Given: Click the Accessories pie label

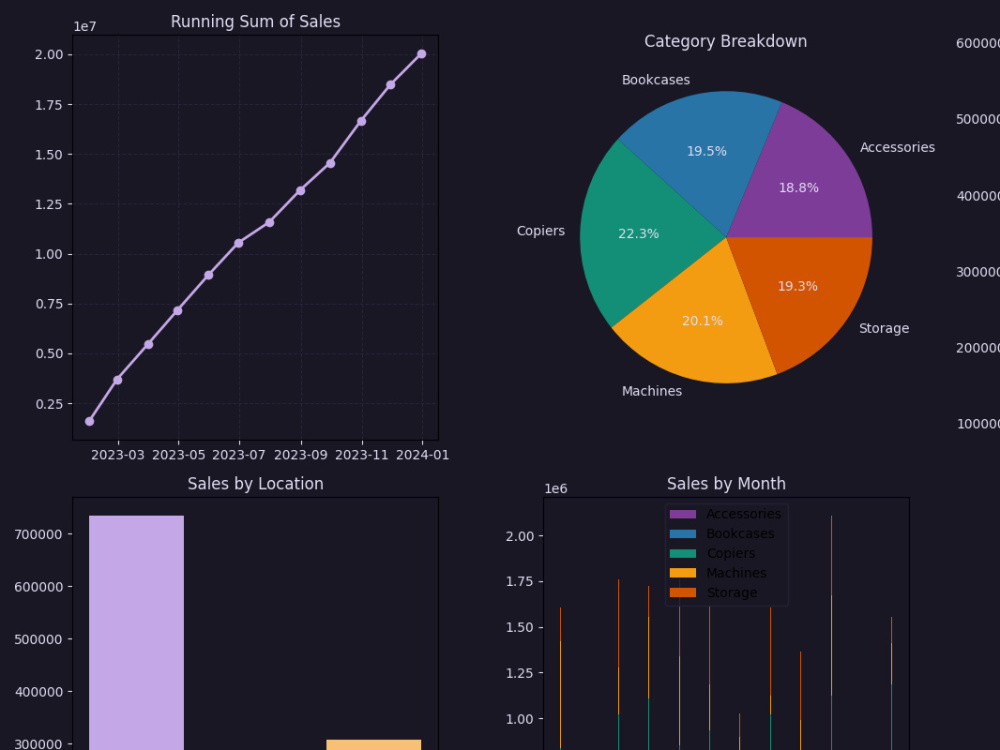Looking at the screenshot, I should (897, 147).
